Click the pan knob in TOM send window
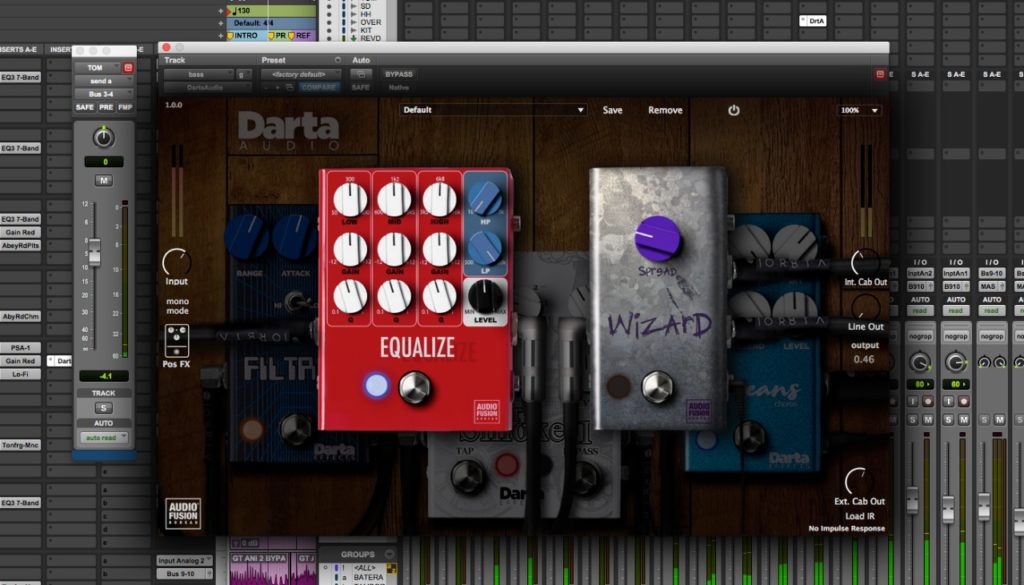 pos(103,138)
